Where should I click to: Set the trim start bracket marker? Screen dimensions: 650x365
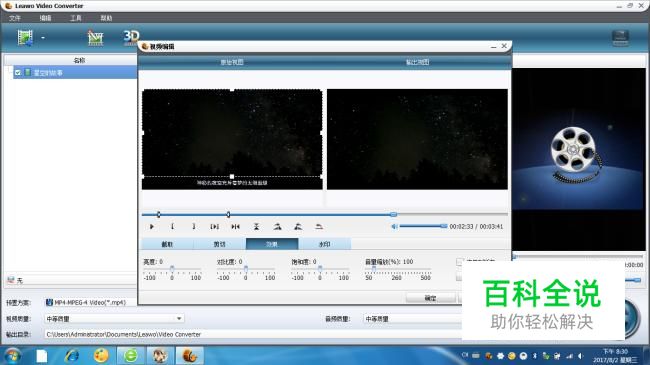(172, 226)
